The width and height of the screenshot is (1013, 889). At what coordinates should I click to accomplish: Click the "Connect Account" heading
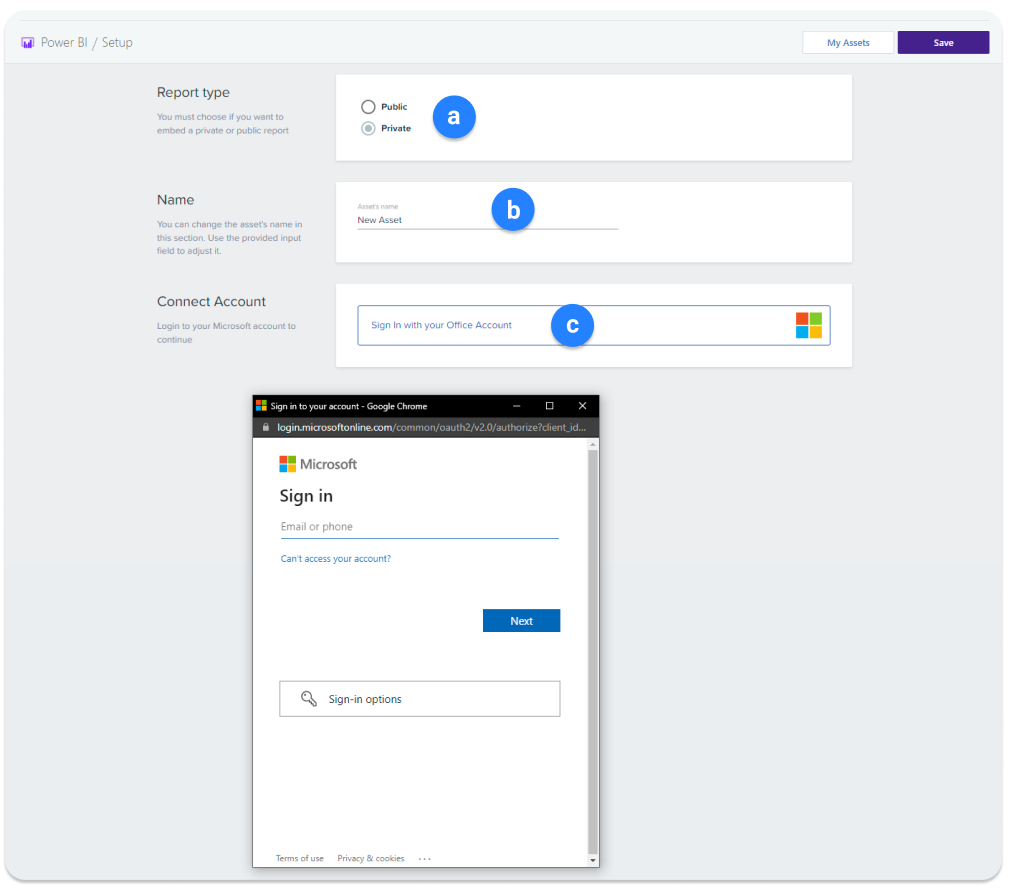point(211,302)
